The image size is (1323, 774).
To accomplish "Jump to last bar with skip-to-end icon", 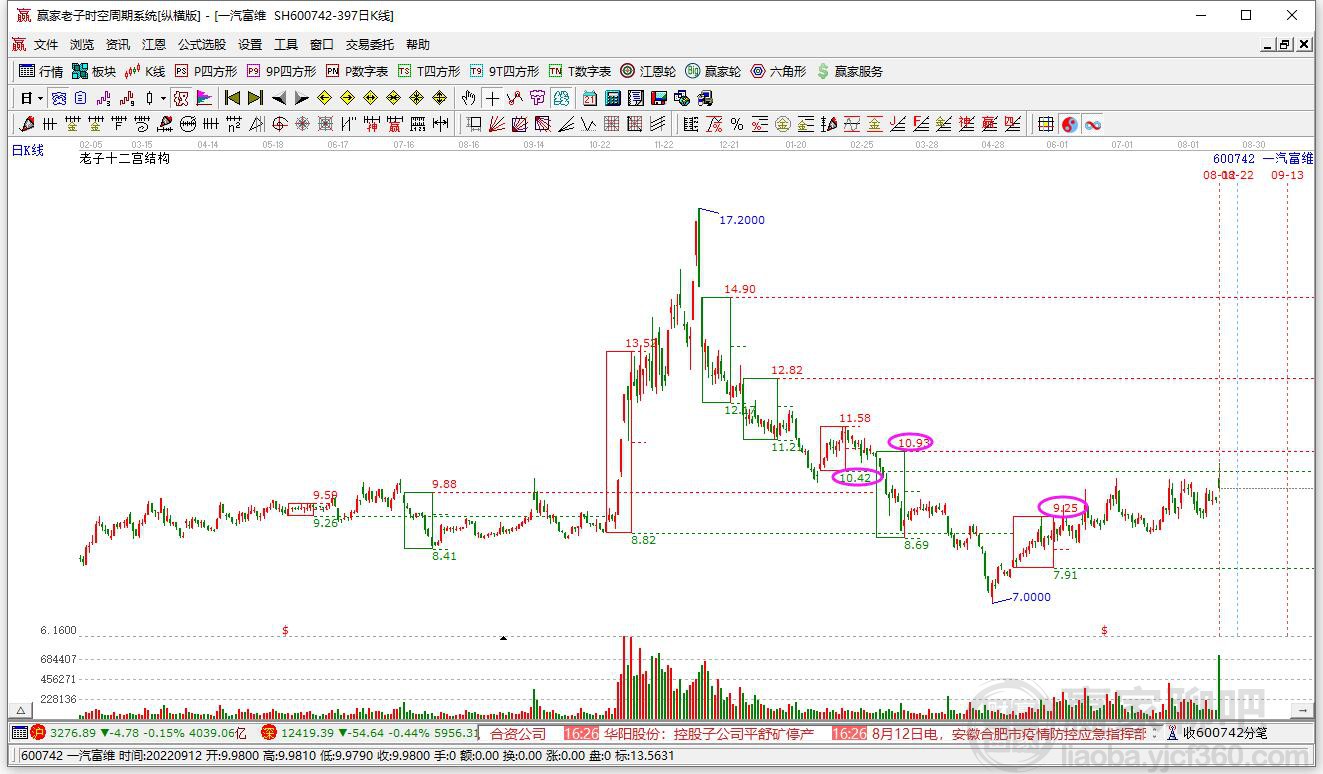I will (256, 98).
